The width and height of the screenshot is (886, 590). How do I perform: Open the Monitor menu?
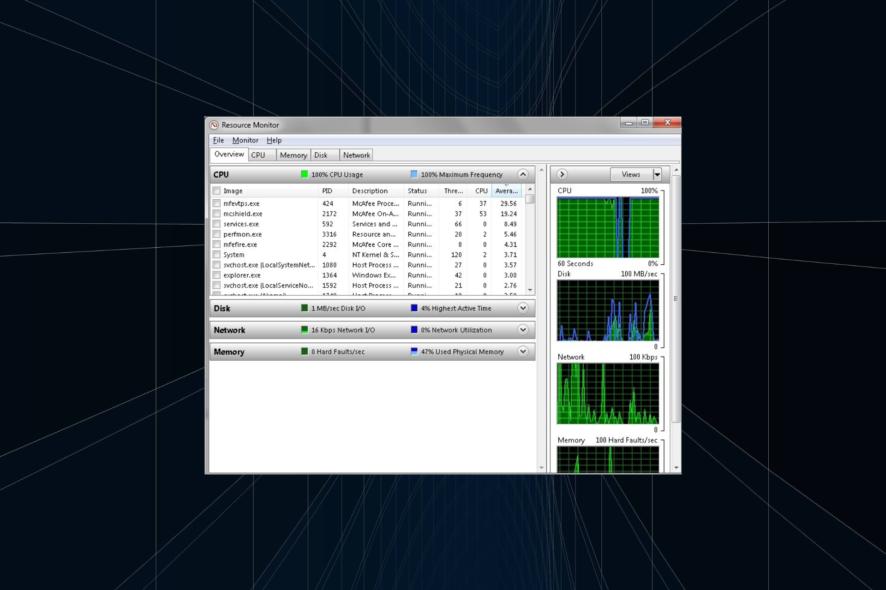pos(245,140)
